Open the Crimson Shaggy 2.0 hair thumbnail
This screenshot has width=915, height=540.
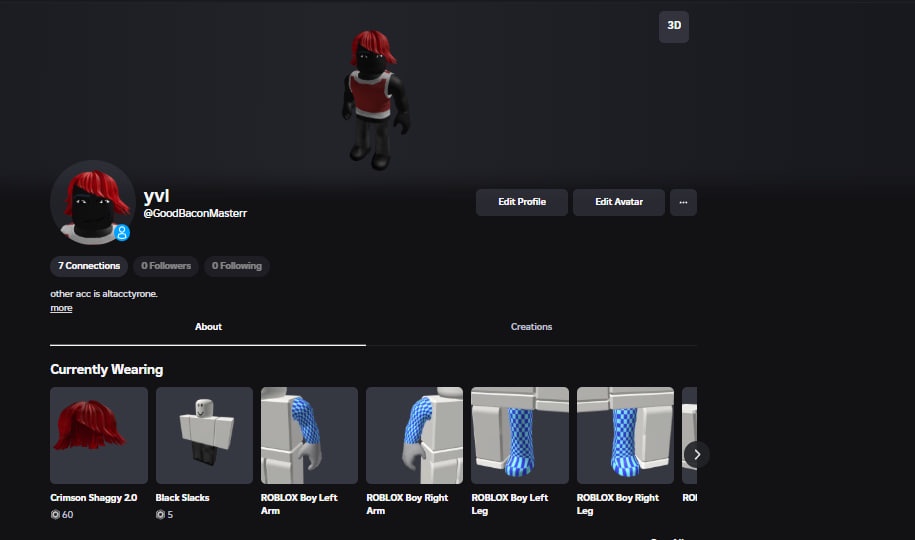(99, 435)
